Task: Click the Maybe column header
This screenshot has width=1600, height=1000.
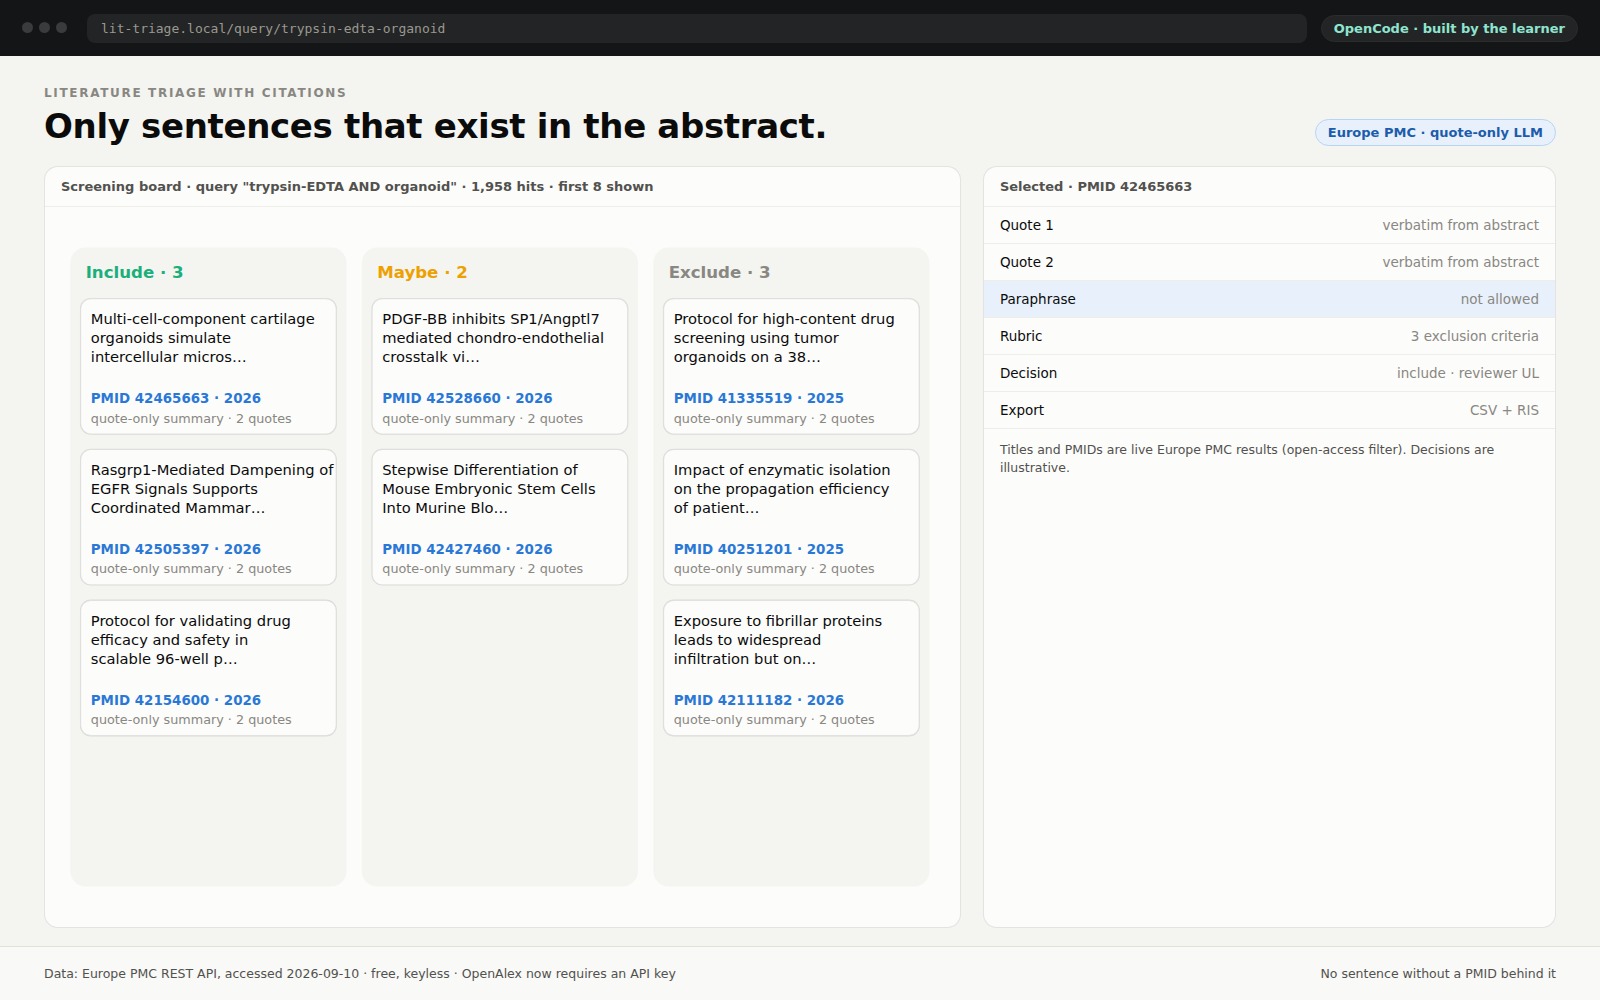Action: [x=422, y=272]
